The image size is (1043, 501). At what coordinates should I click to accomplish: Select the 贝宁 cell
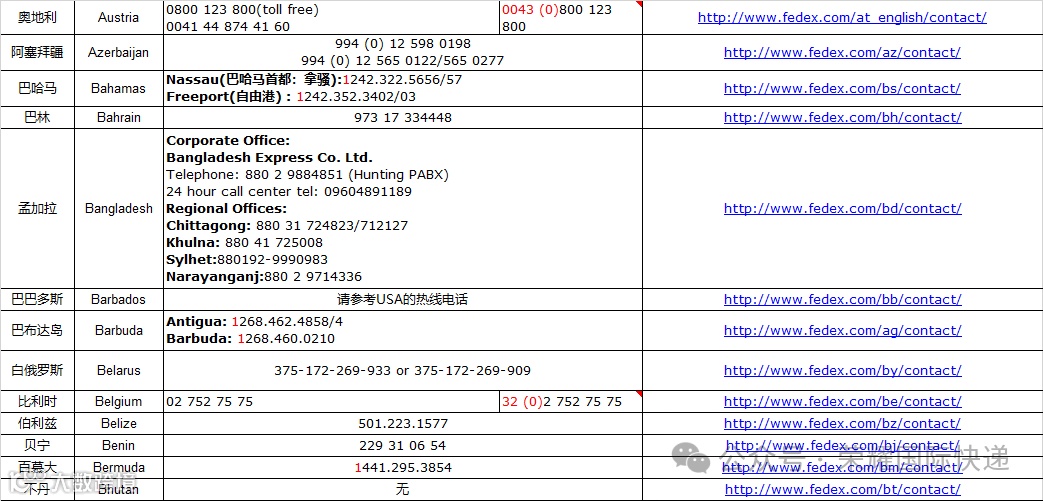pos(37,446)
